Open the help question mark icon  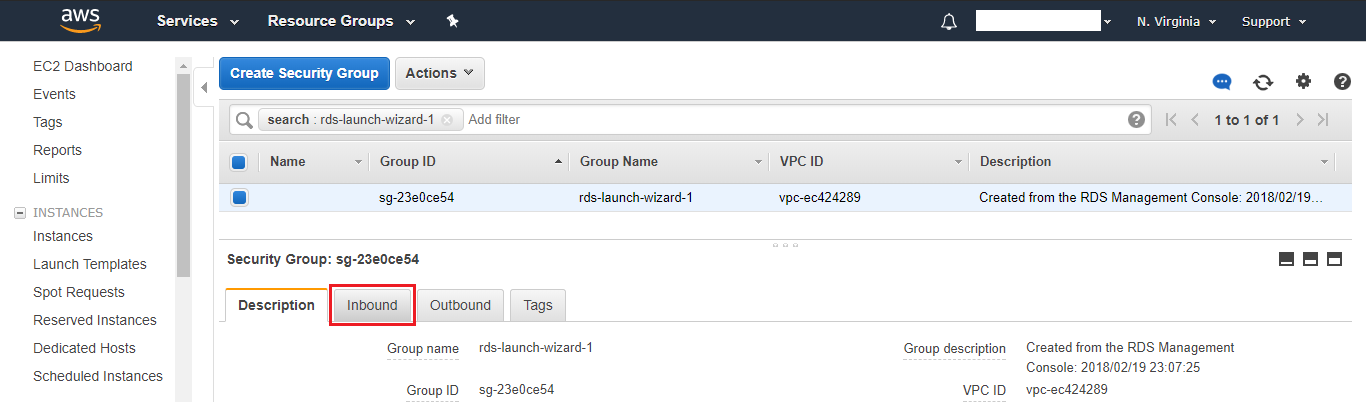[1343, 82]
